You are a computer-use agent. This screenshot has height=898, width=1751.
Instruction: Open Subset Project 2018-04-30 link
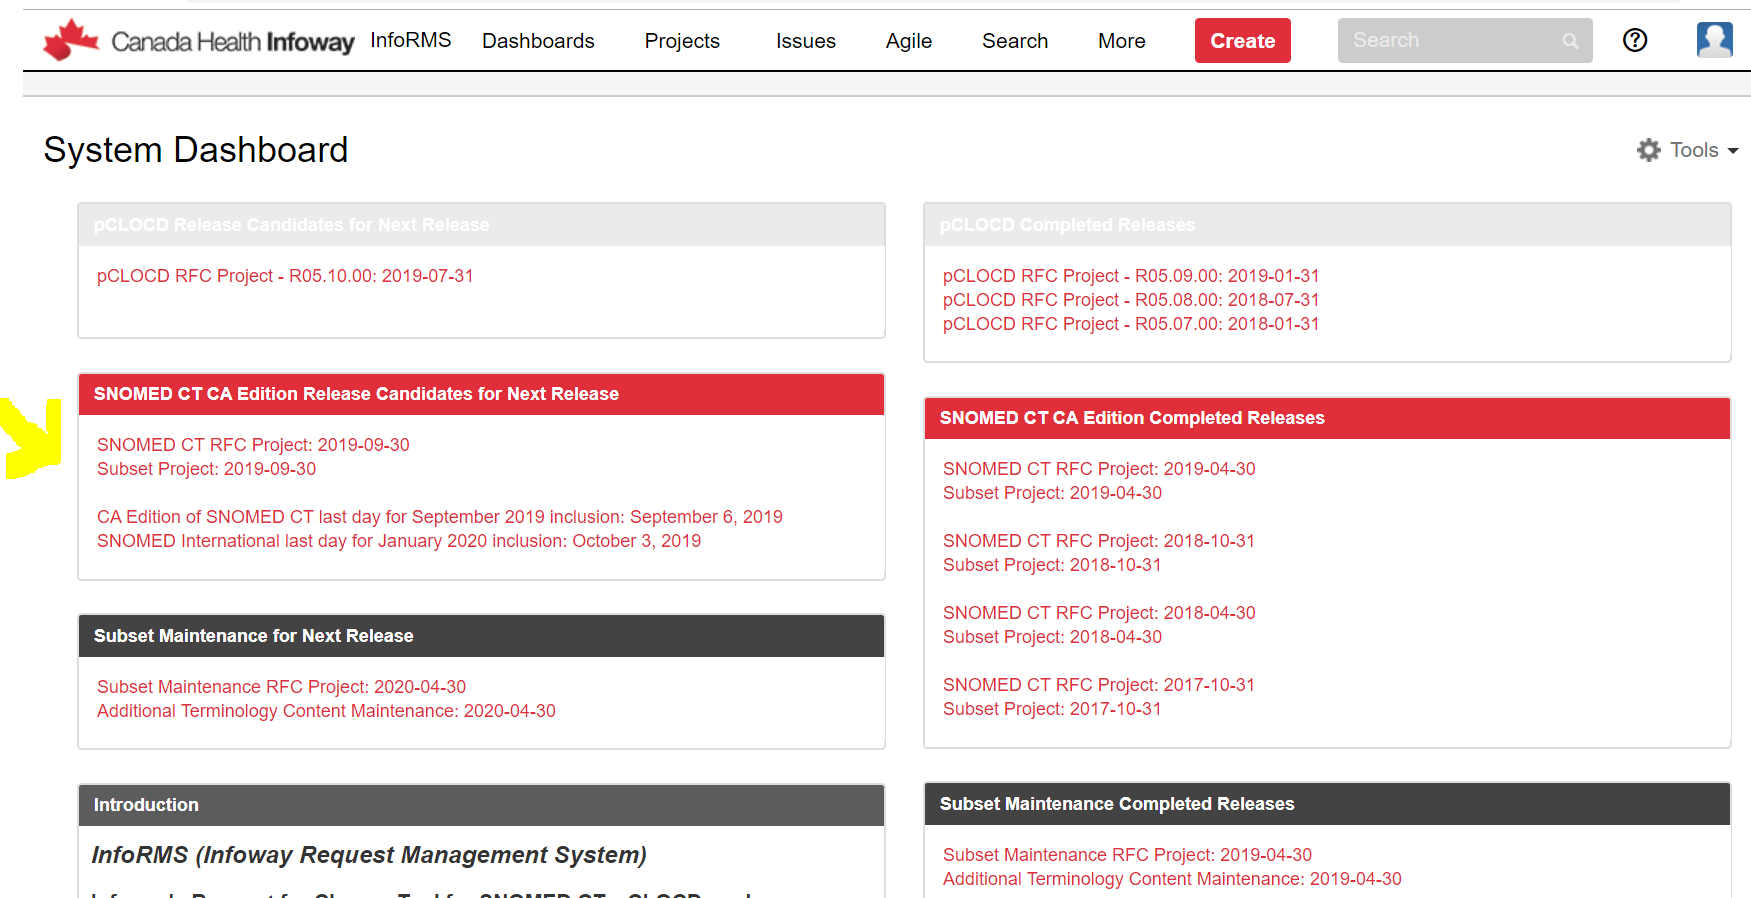[x=1052, y=637]
